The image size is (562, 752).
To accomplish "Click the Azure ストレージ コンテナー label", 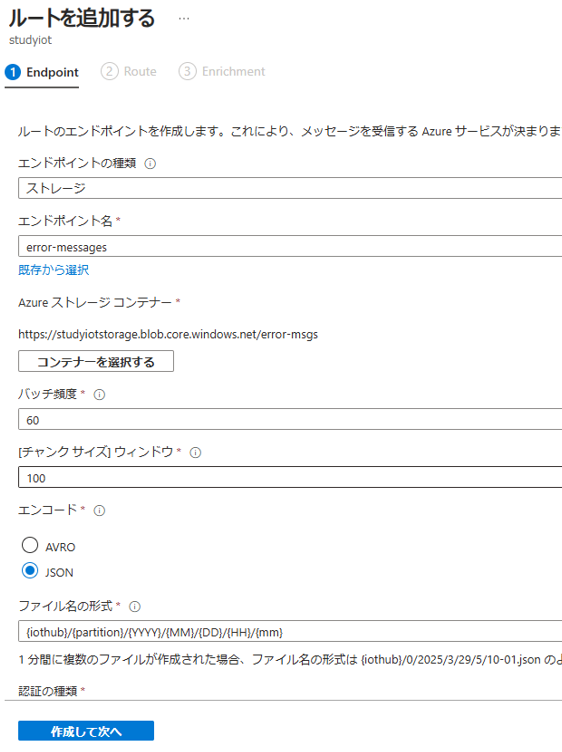I will (x=95, y=303).
